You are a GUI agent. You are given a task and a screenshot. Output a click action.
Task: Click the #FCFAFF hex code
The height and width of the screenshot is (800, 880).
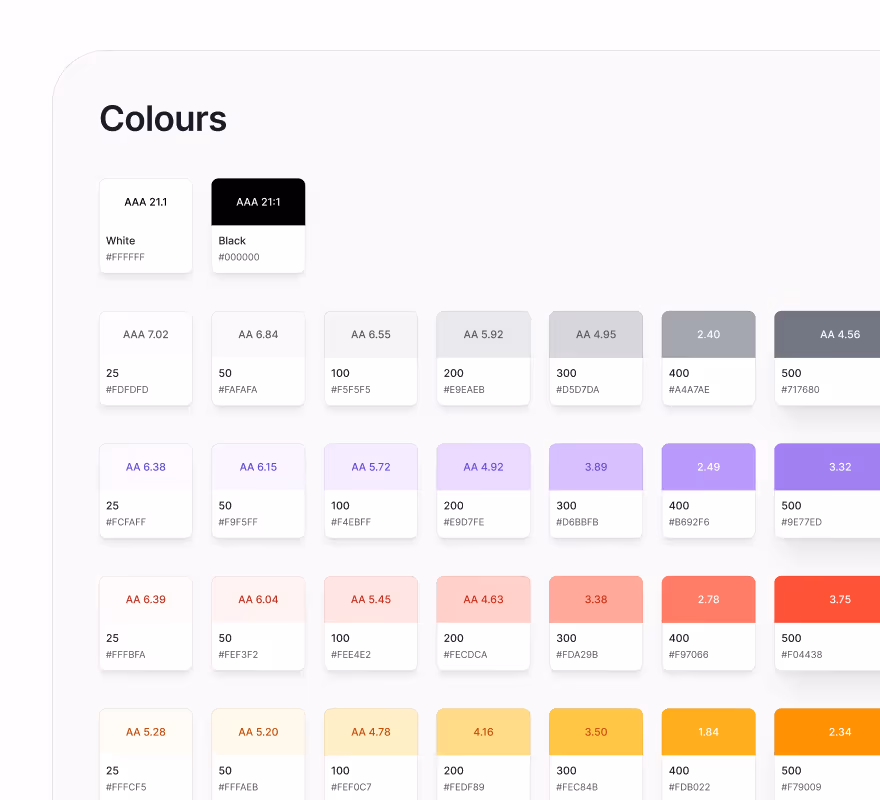(x=126, y=522)
